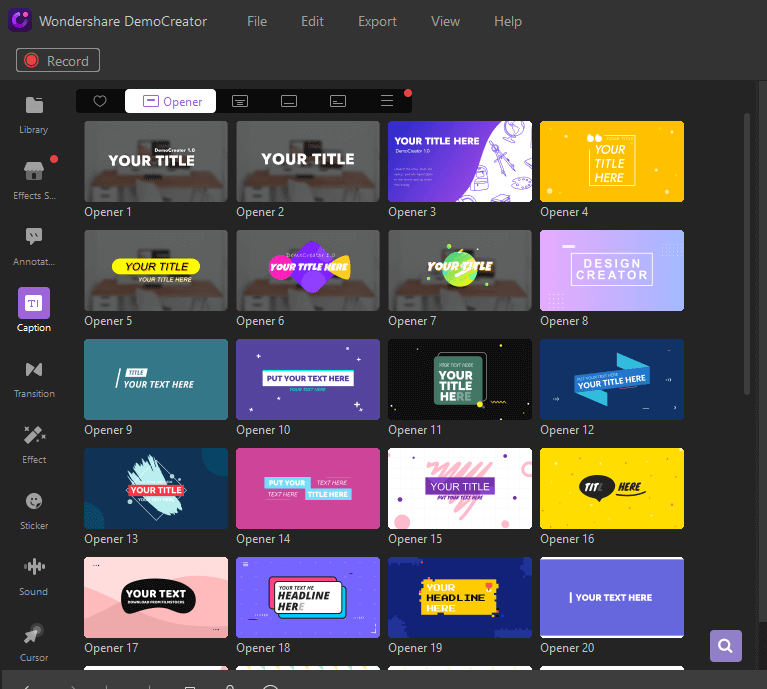Screen dimensions: 767x689
Task: Click the purple search button
Action: coord(725,646)
